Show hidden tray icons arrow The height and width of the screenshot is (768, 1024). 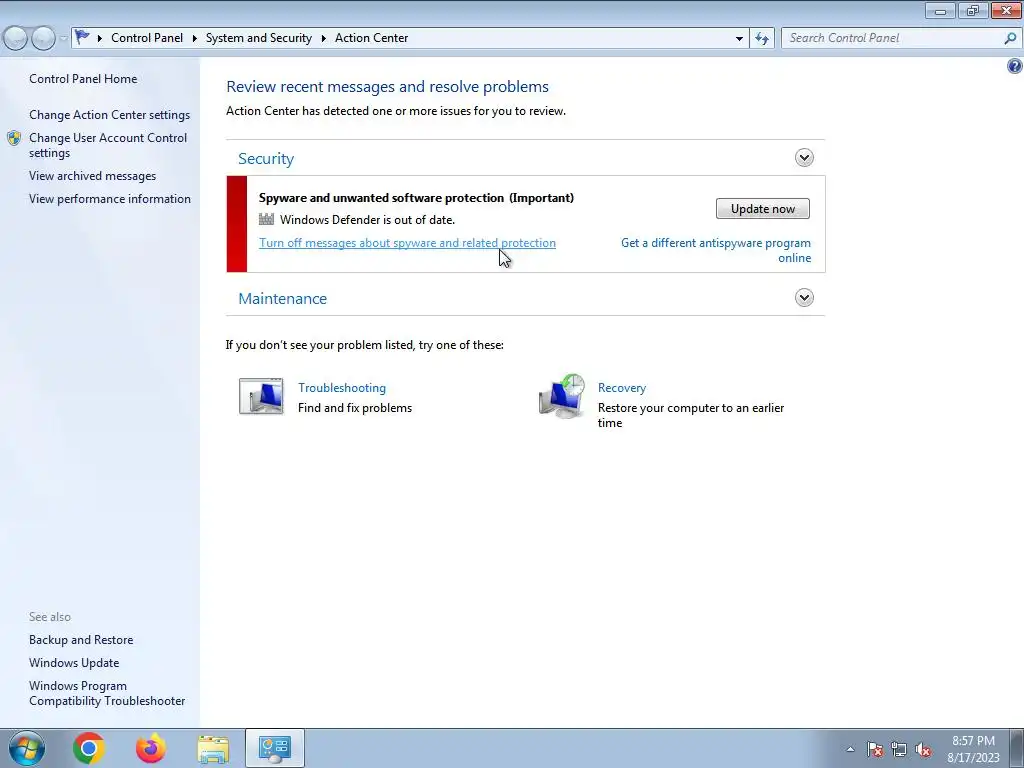(x=850, y=749)
